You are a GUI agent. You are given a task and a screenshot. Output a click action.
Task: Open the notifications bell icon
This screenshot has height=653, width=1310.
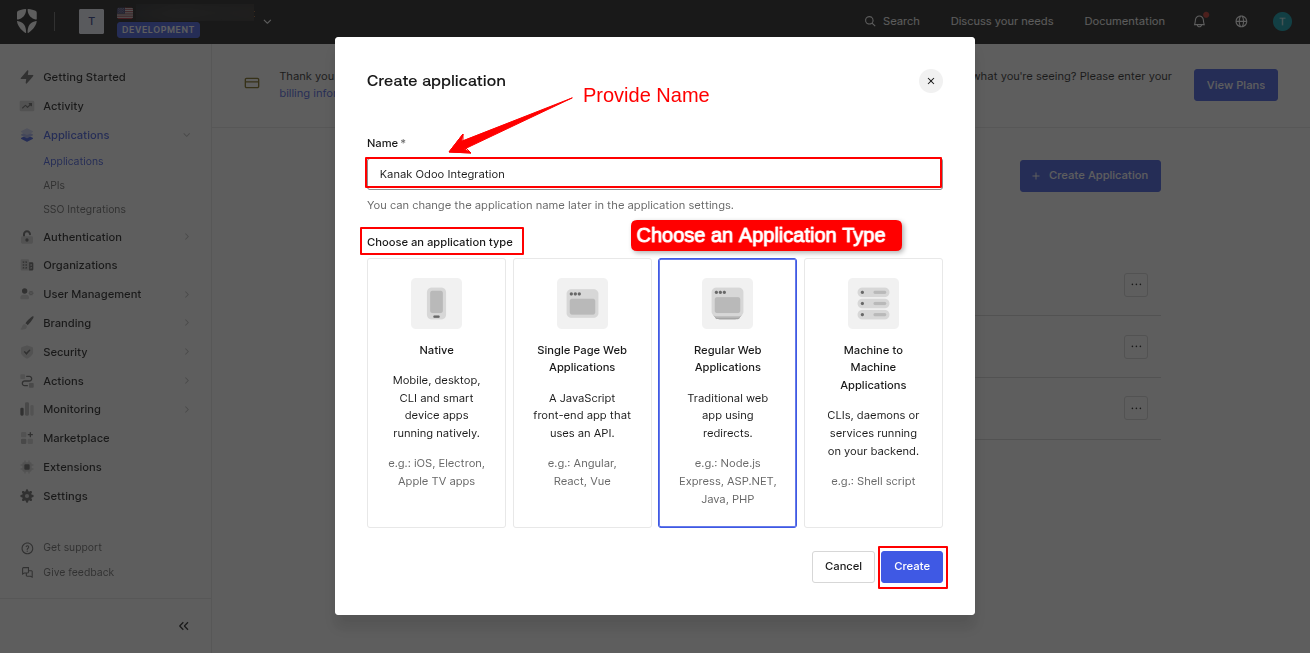[x=1199, y=21]
